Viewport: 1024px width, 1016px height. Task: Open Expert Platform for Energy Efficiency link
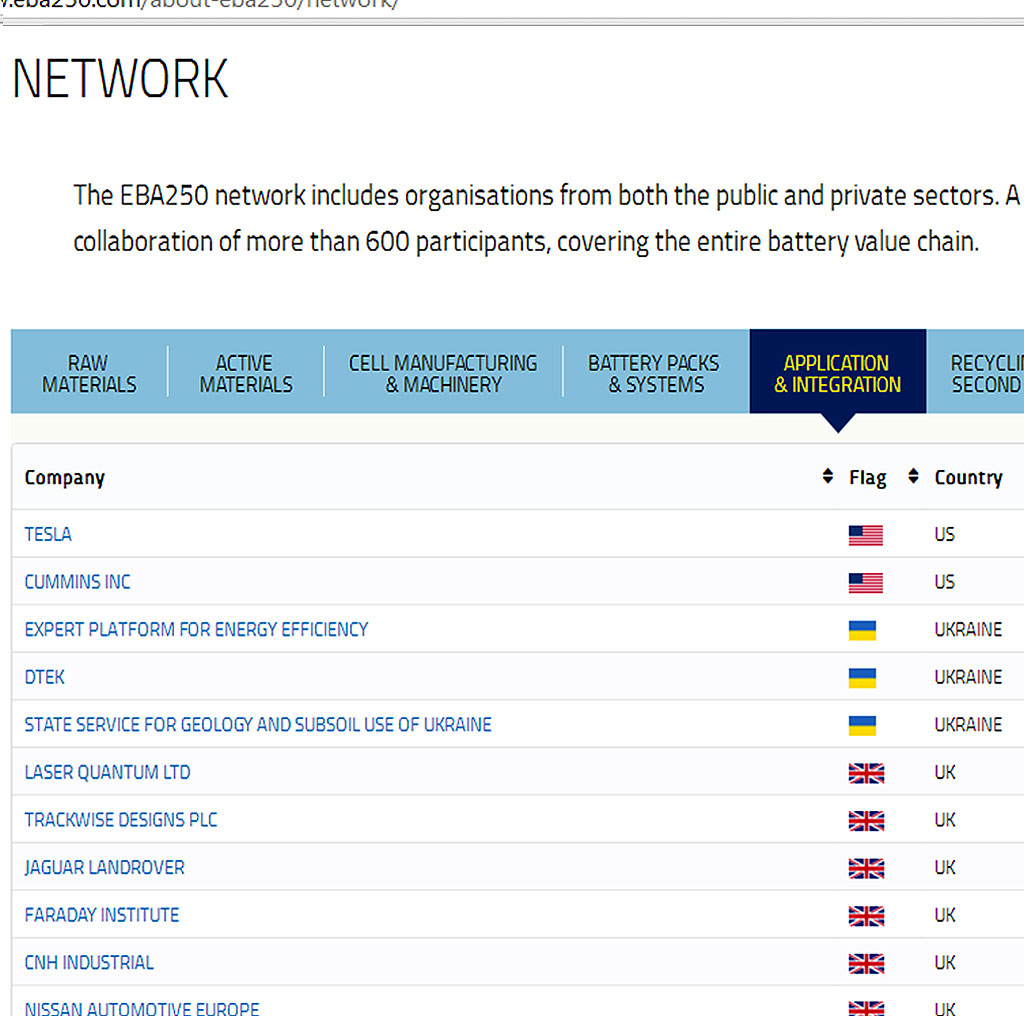click(197, 629)
